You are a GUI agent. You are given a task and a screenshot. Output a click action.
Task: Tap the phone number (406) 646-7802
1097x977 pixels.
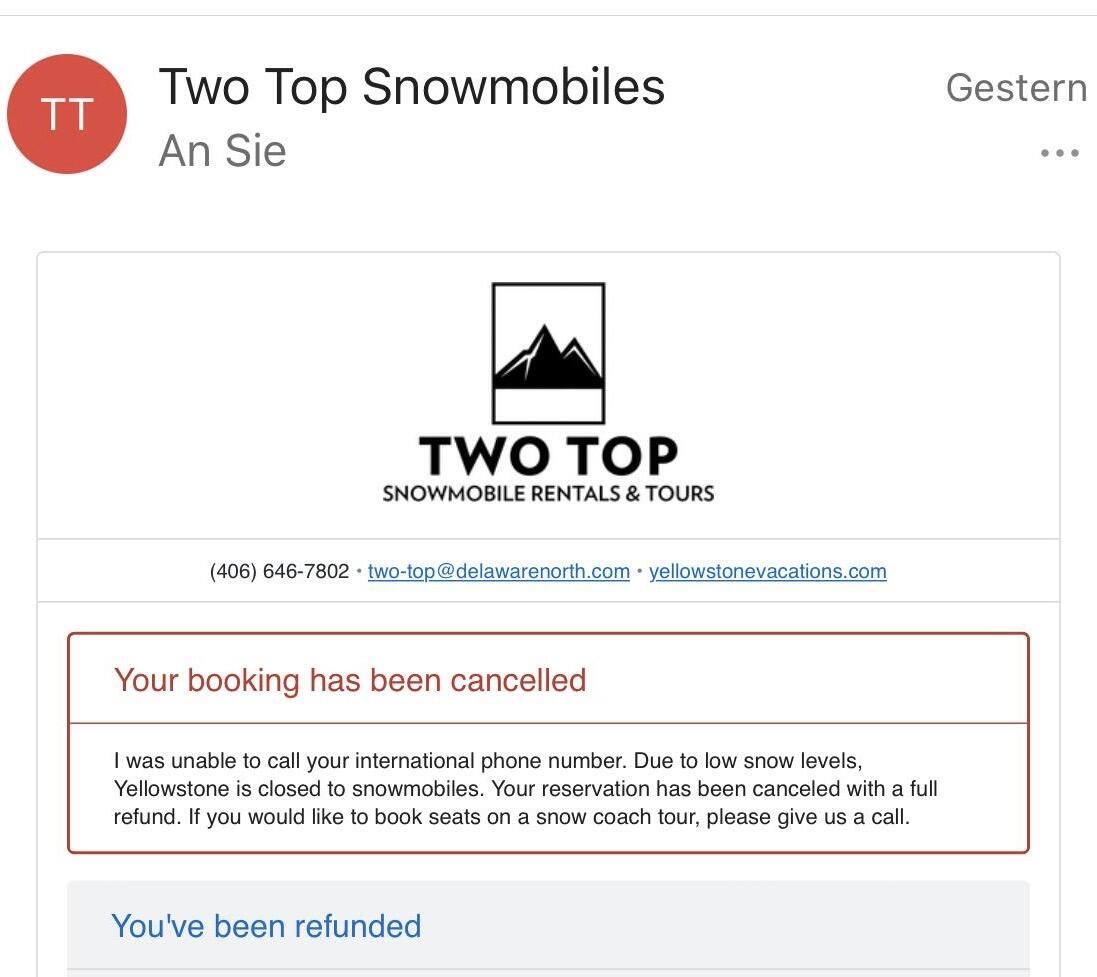279,571
